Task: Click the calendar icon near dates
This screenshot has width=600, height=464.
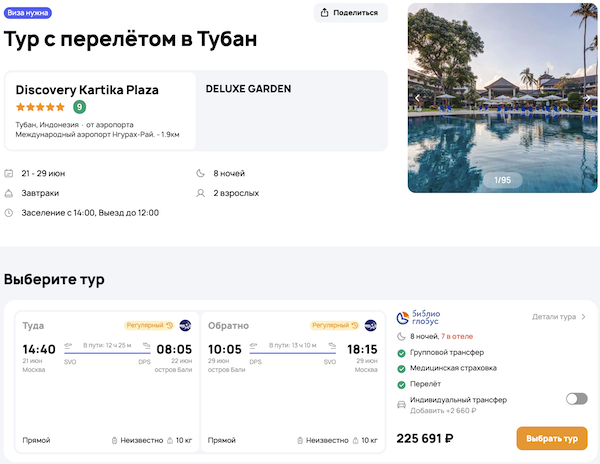Action: 9,173
